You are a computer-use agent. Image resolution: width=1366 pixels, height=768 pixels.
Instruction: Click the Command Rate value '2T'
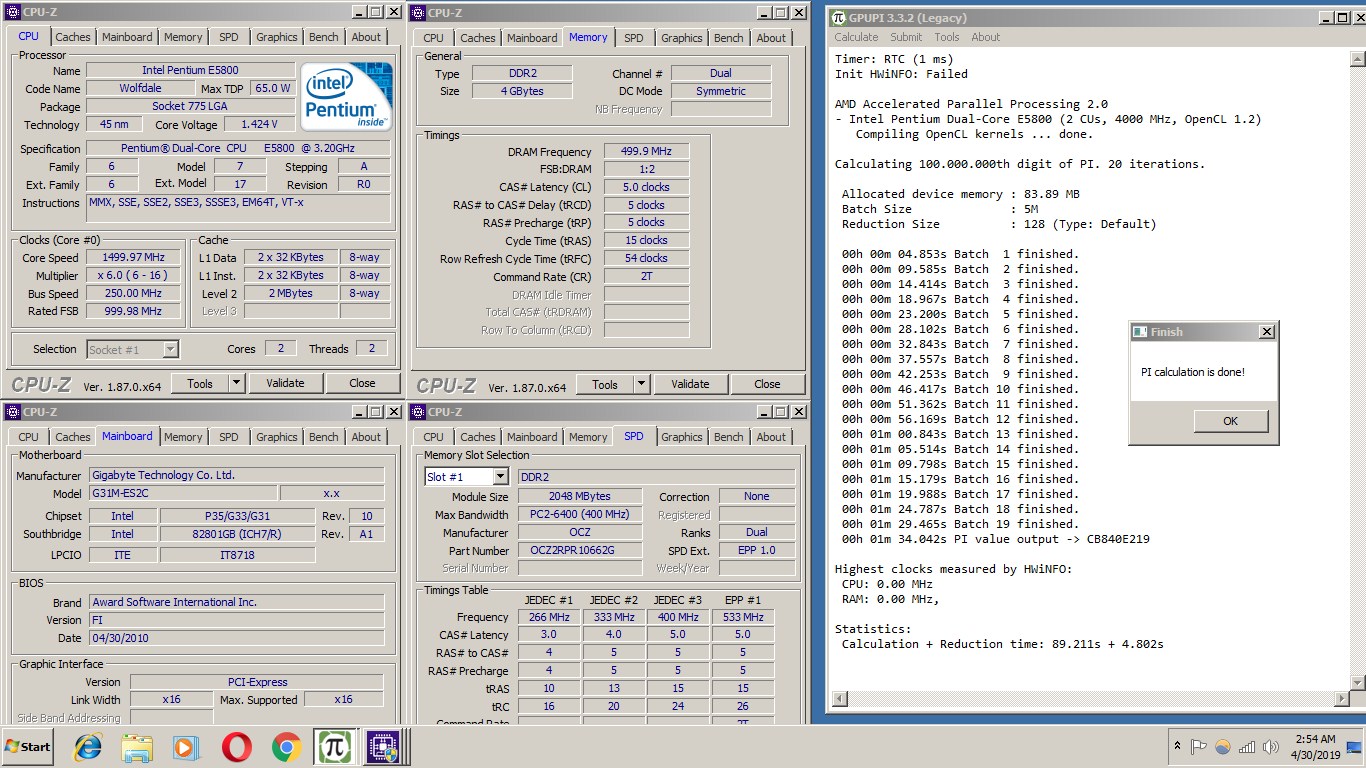645,276
